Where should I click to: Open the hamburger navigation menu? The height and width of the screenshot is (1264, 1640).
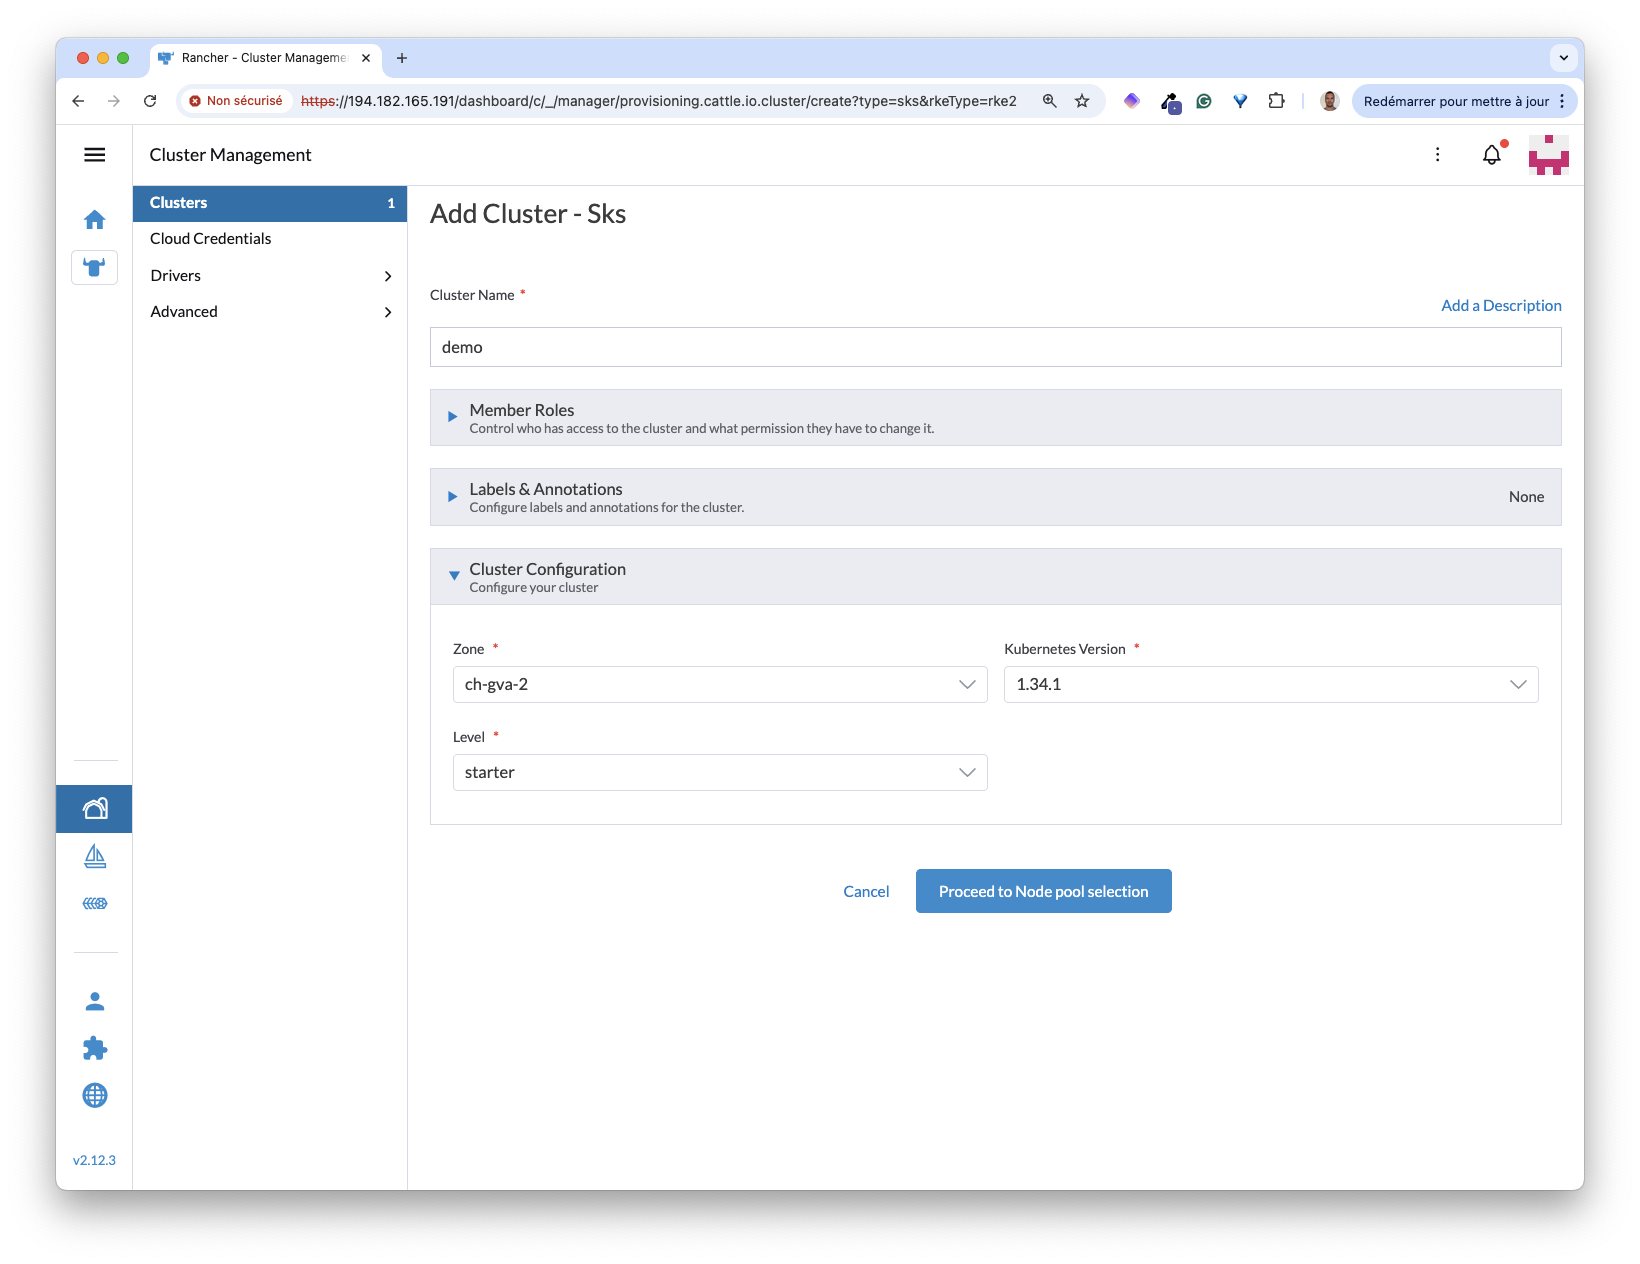point(95,155)
